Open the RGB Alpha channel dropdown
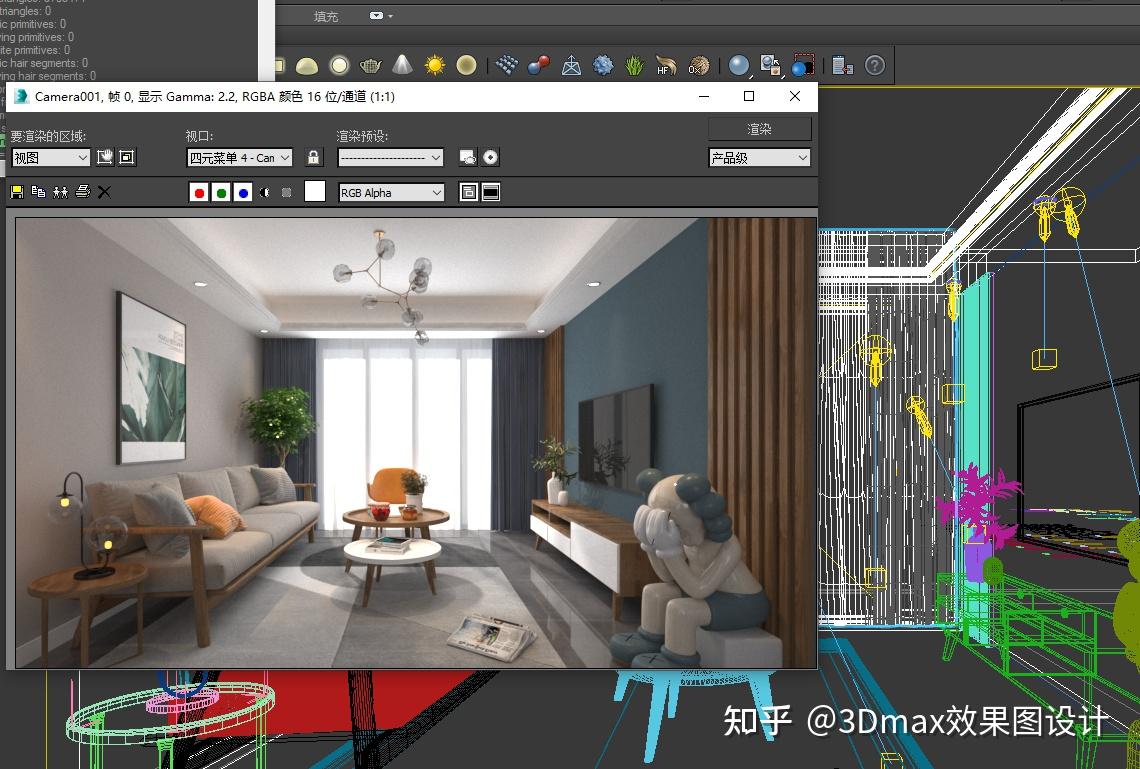Image resolution: width=1140 pixels, height=769 pixels. tap(390, 192)
